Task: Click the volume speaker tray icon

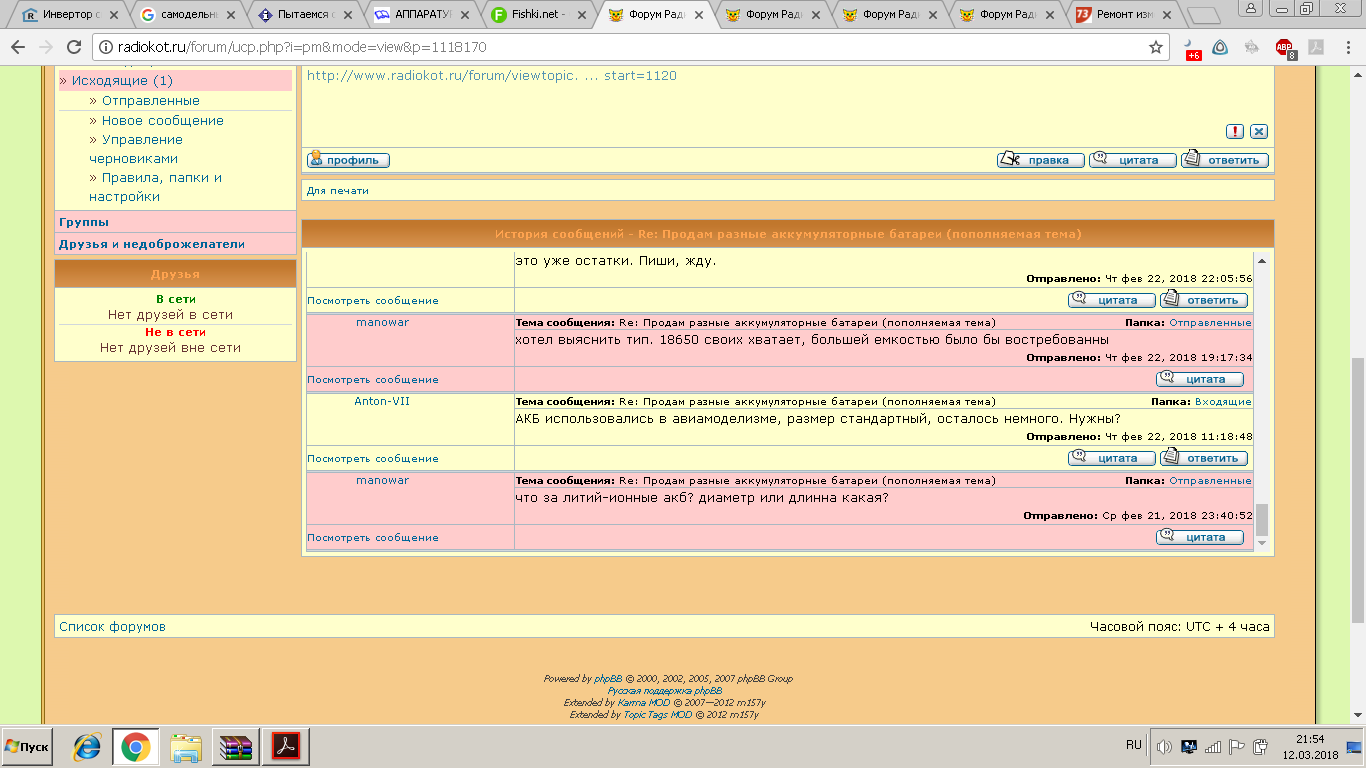Action: click(x=1164, y=747)
